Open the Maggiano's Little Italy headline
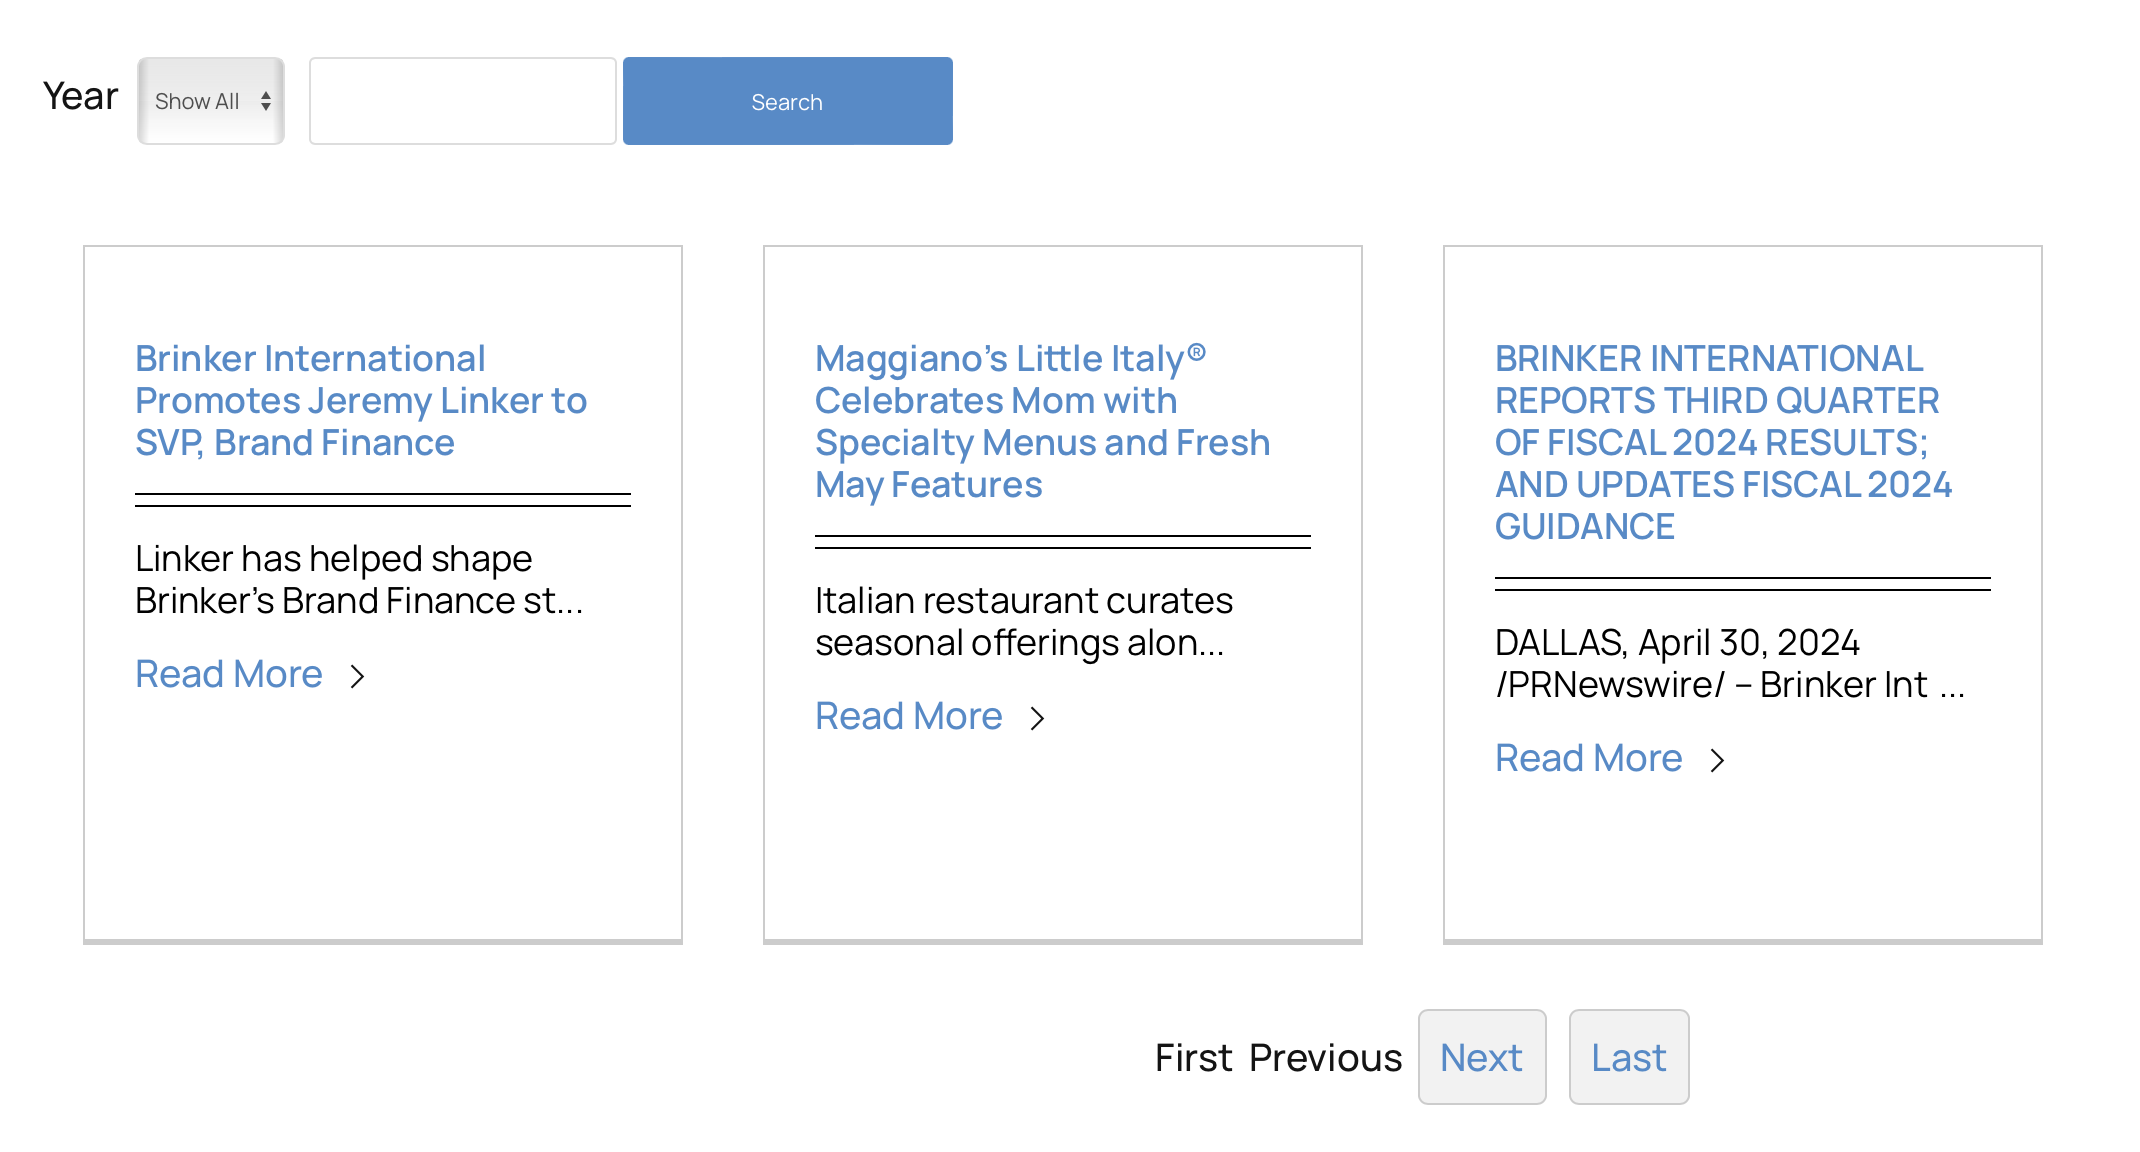This screenshot has height=1152, width=2140. (1041, 421)
